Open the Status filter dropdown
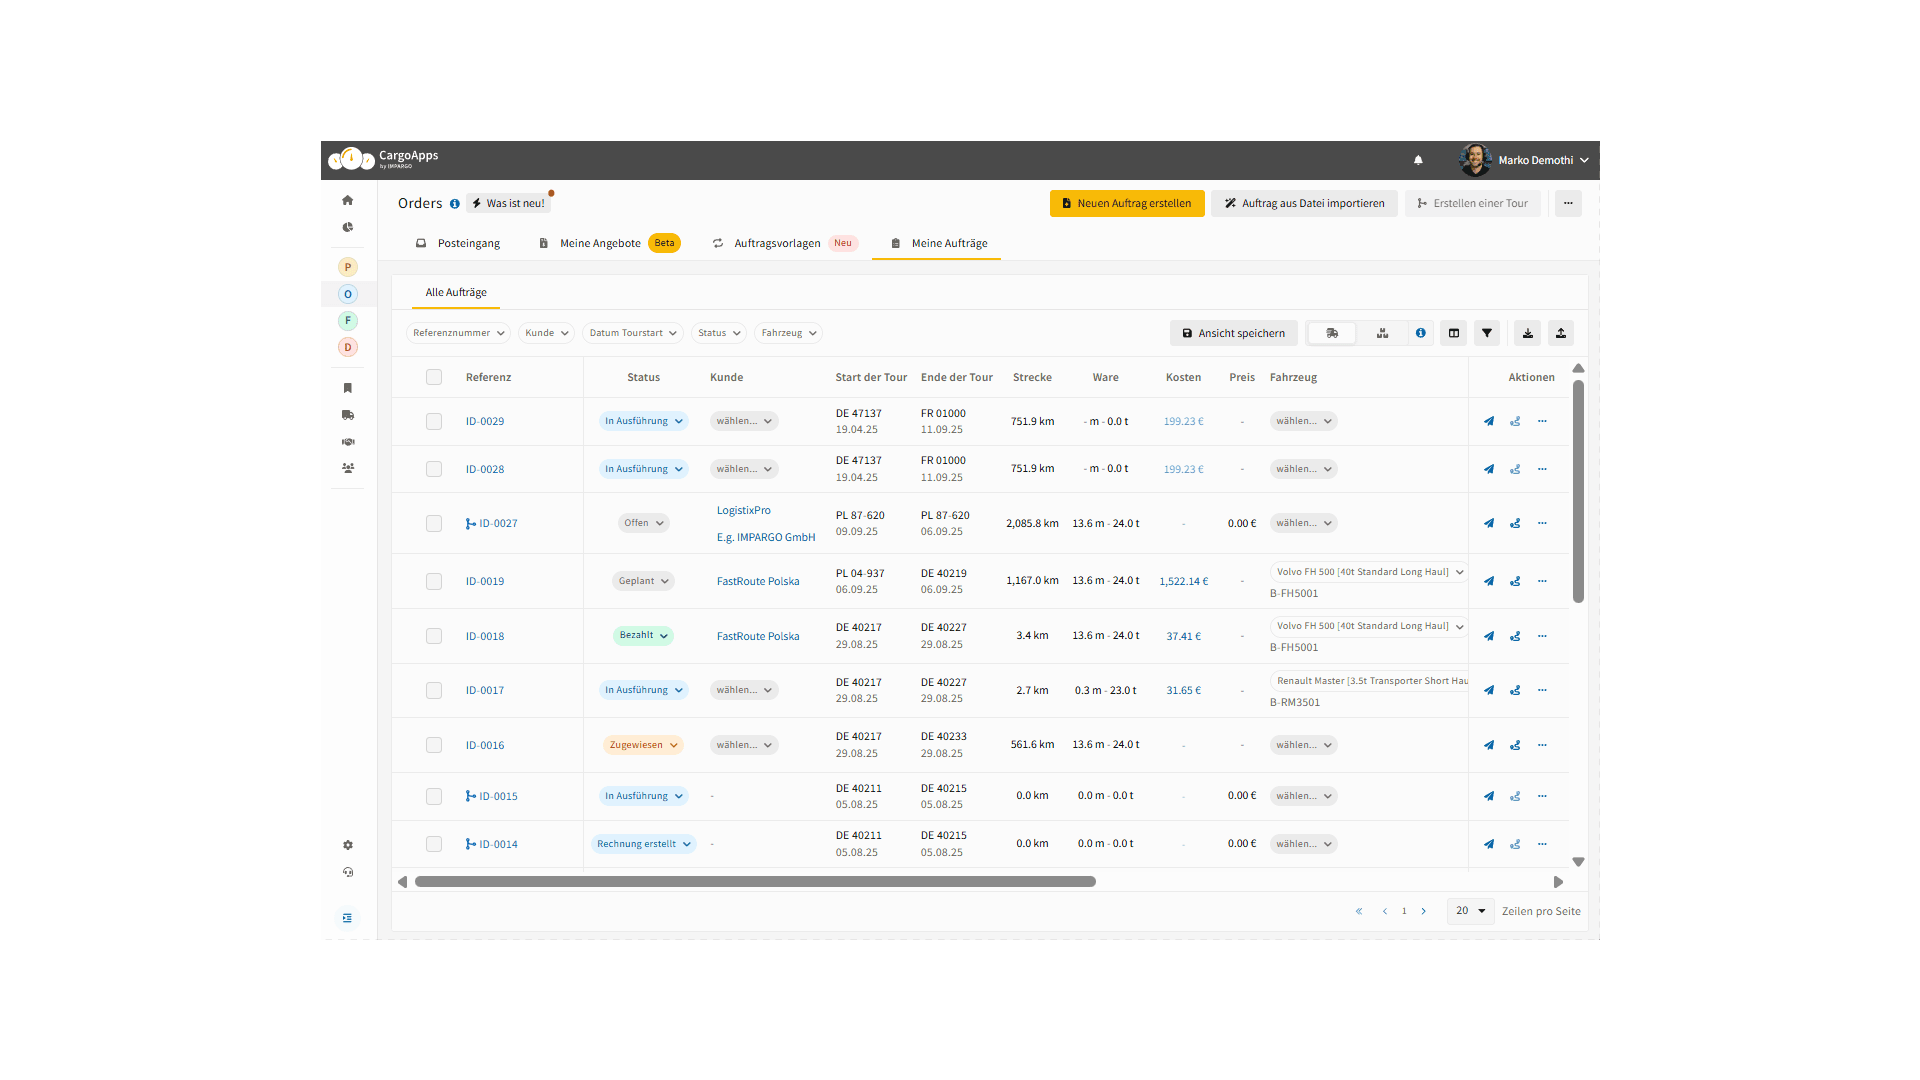 click(719, 333)
